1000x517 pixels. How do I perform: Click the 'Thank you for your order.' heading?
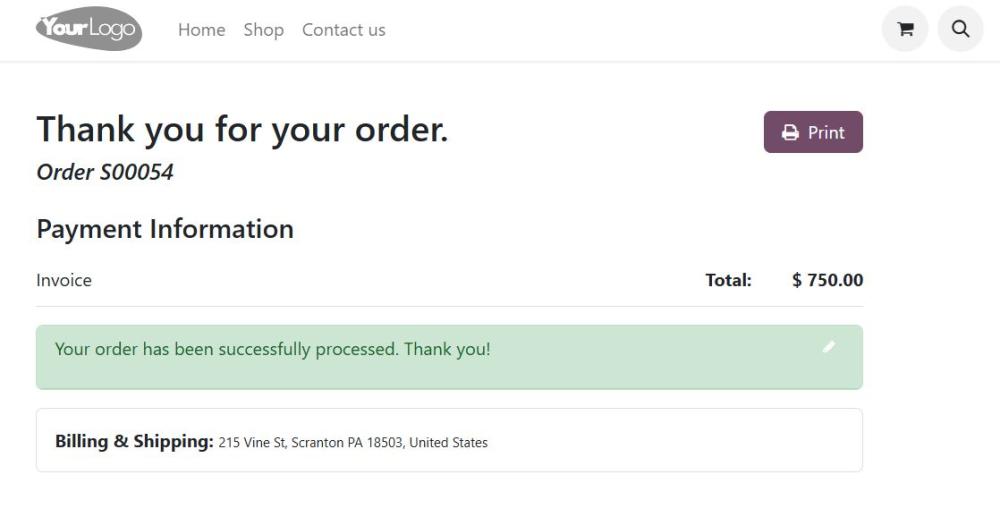242,129
